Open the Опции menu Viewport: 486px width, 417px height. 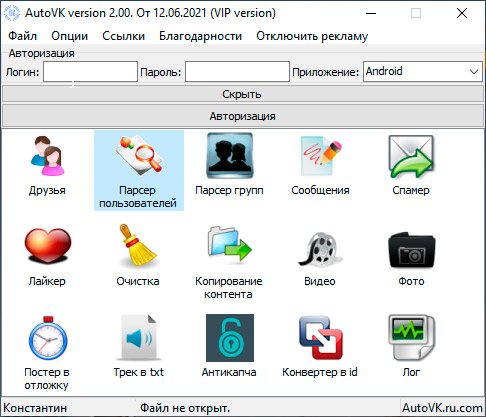pos(70,36)
